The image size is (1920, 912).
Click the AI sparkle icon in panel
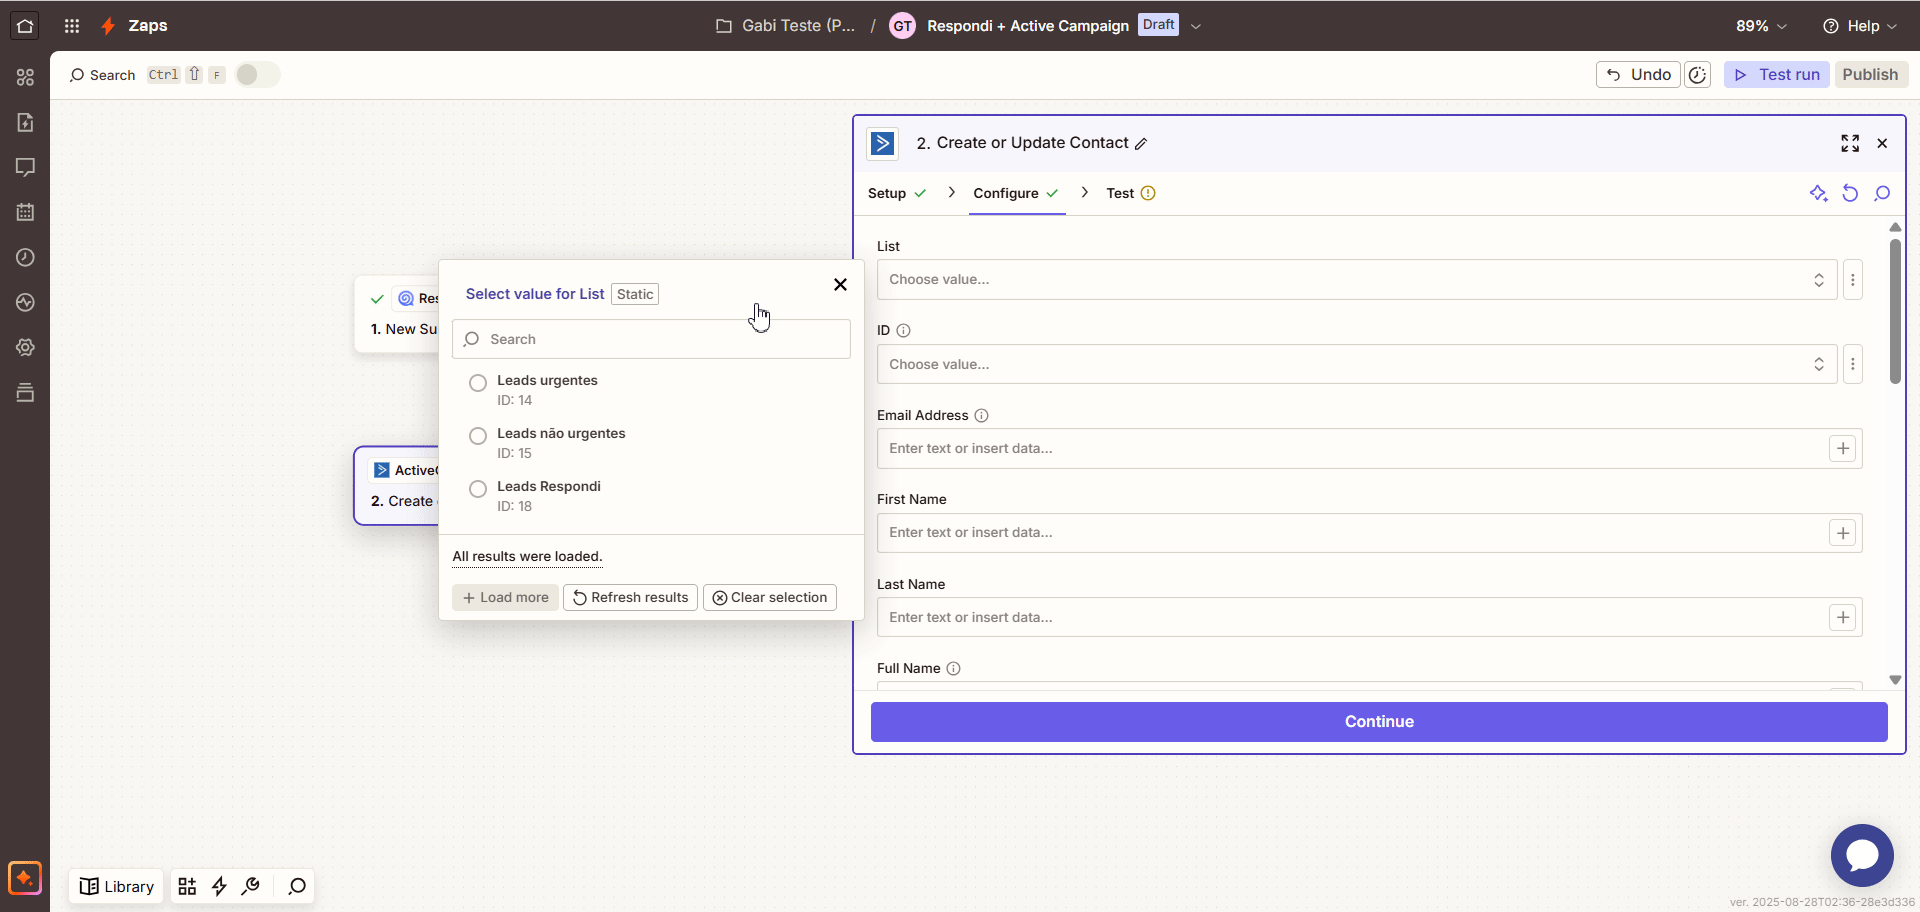tap(1818, 193)
